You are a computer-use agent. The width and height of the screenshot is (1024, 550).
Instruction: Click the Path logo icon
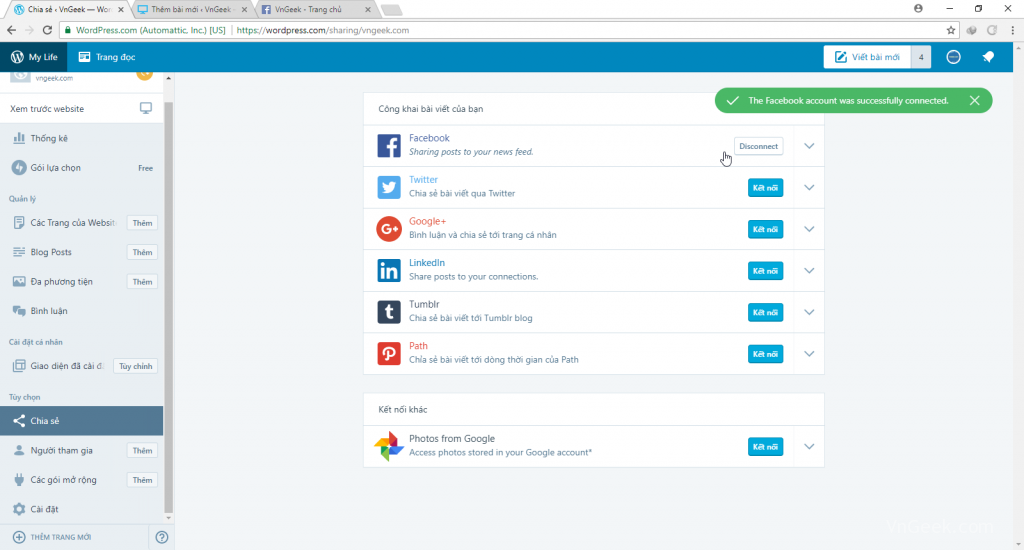[x=389, y=353]
